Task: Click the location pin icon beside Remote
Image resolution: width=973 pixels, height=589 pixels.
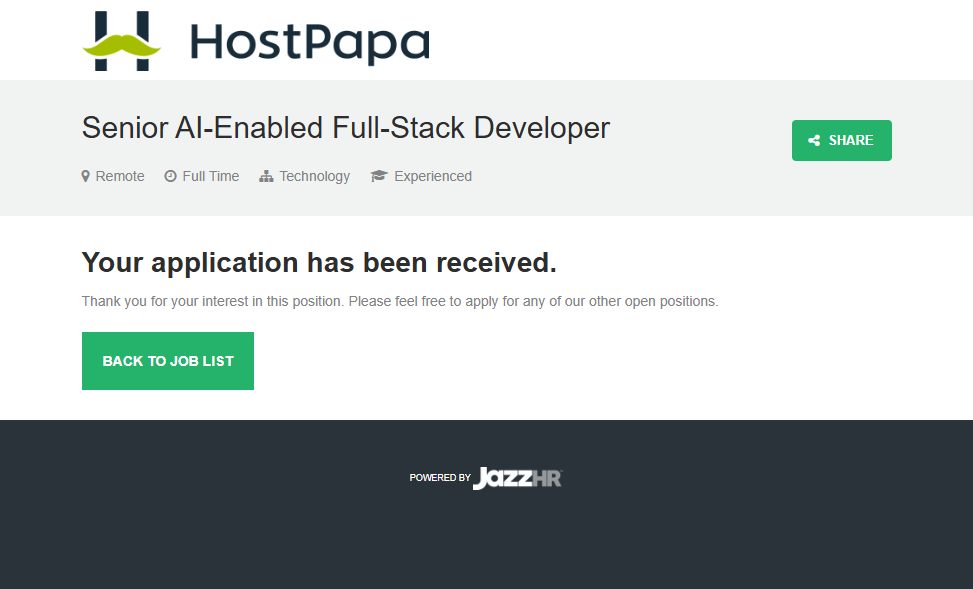Action: pos(86,176)
